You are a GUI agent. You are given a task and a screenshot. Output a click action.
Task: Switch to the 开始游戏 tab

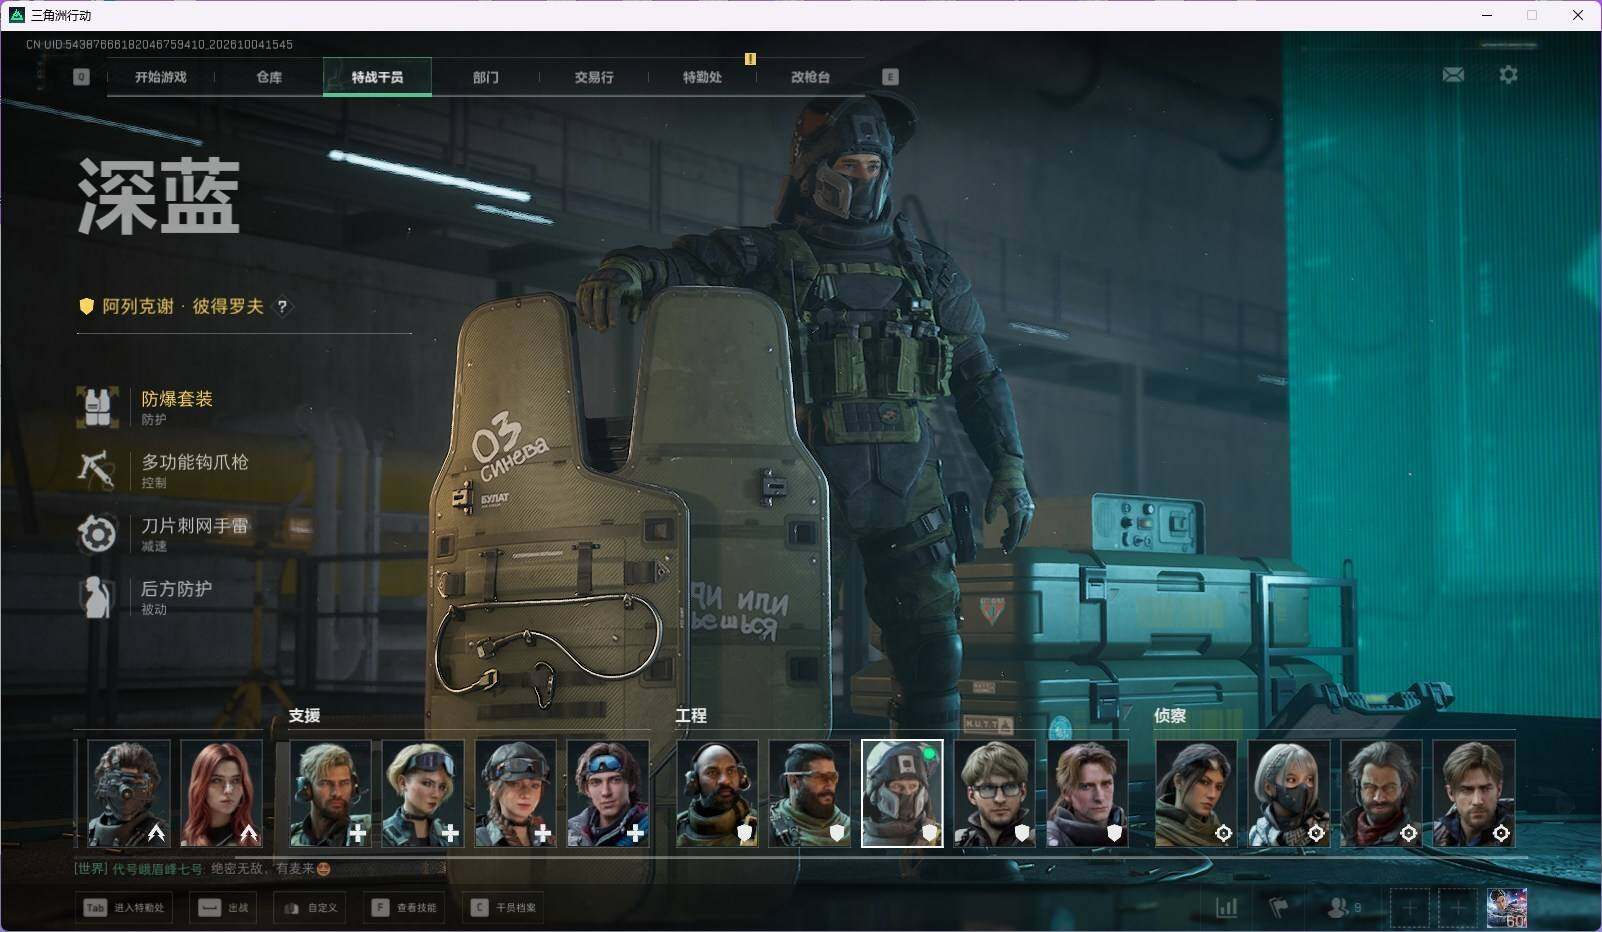click(161, 77)
